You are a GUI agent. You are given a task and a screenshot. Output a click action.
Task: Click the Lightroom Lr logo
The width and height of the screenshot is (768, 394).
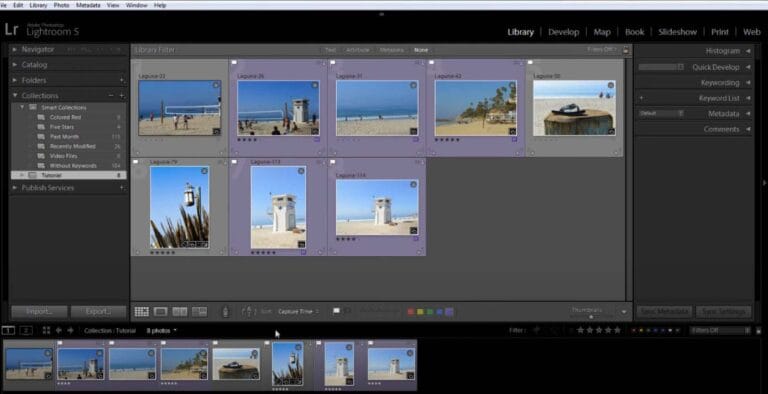(x=11, y=29)
